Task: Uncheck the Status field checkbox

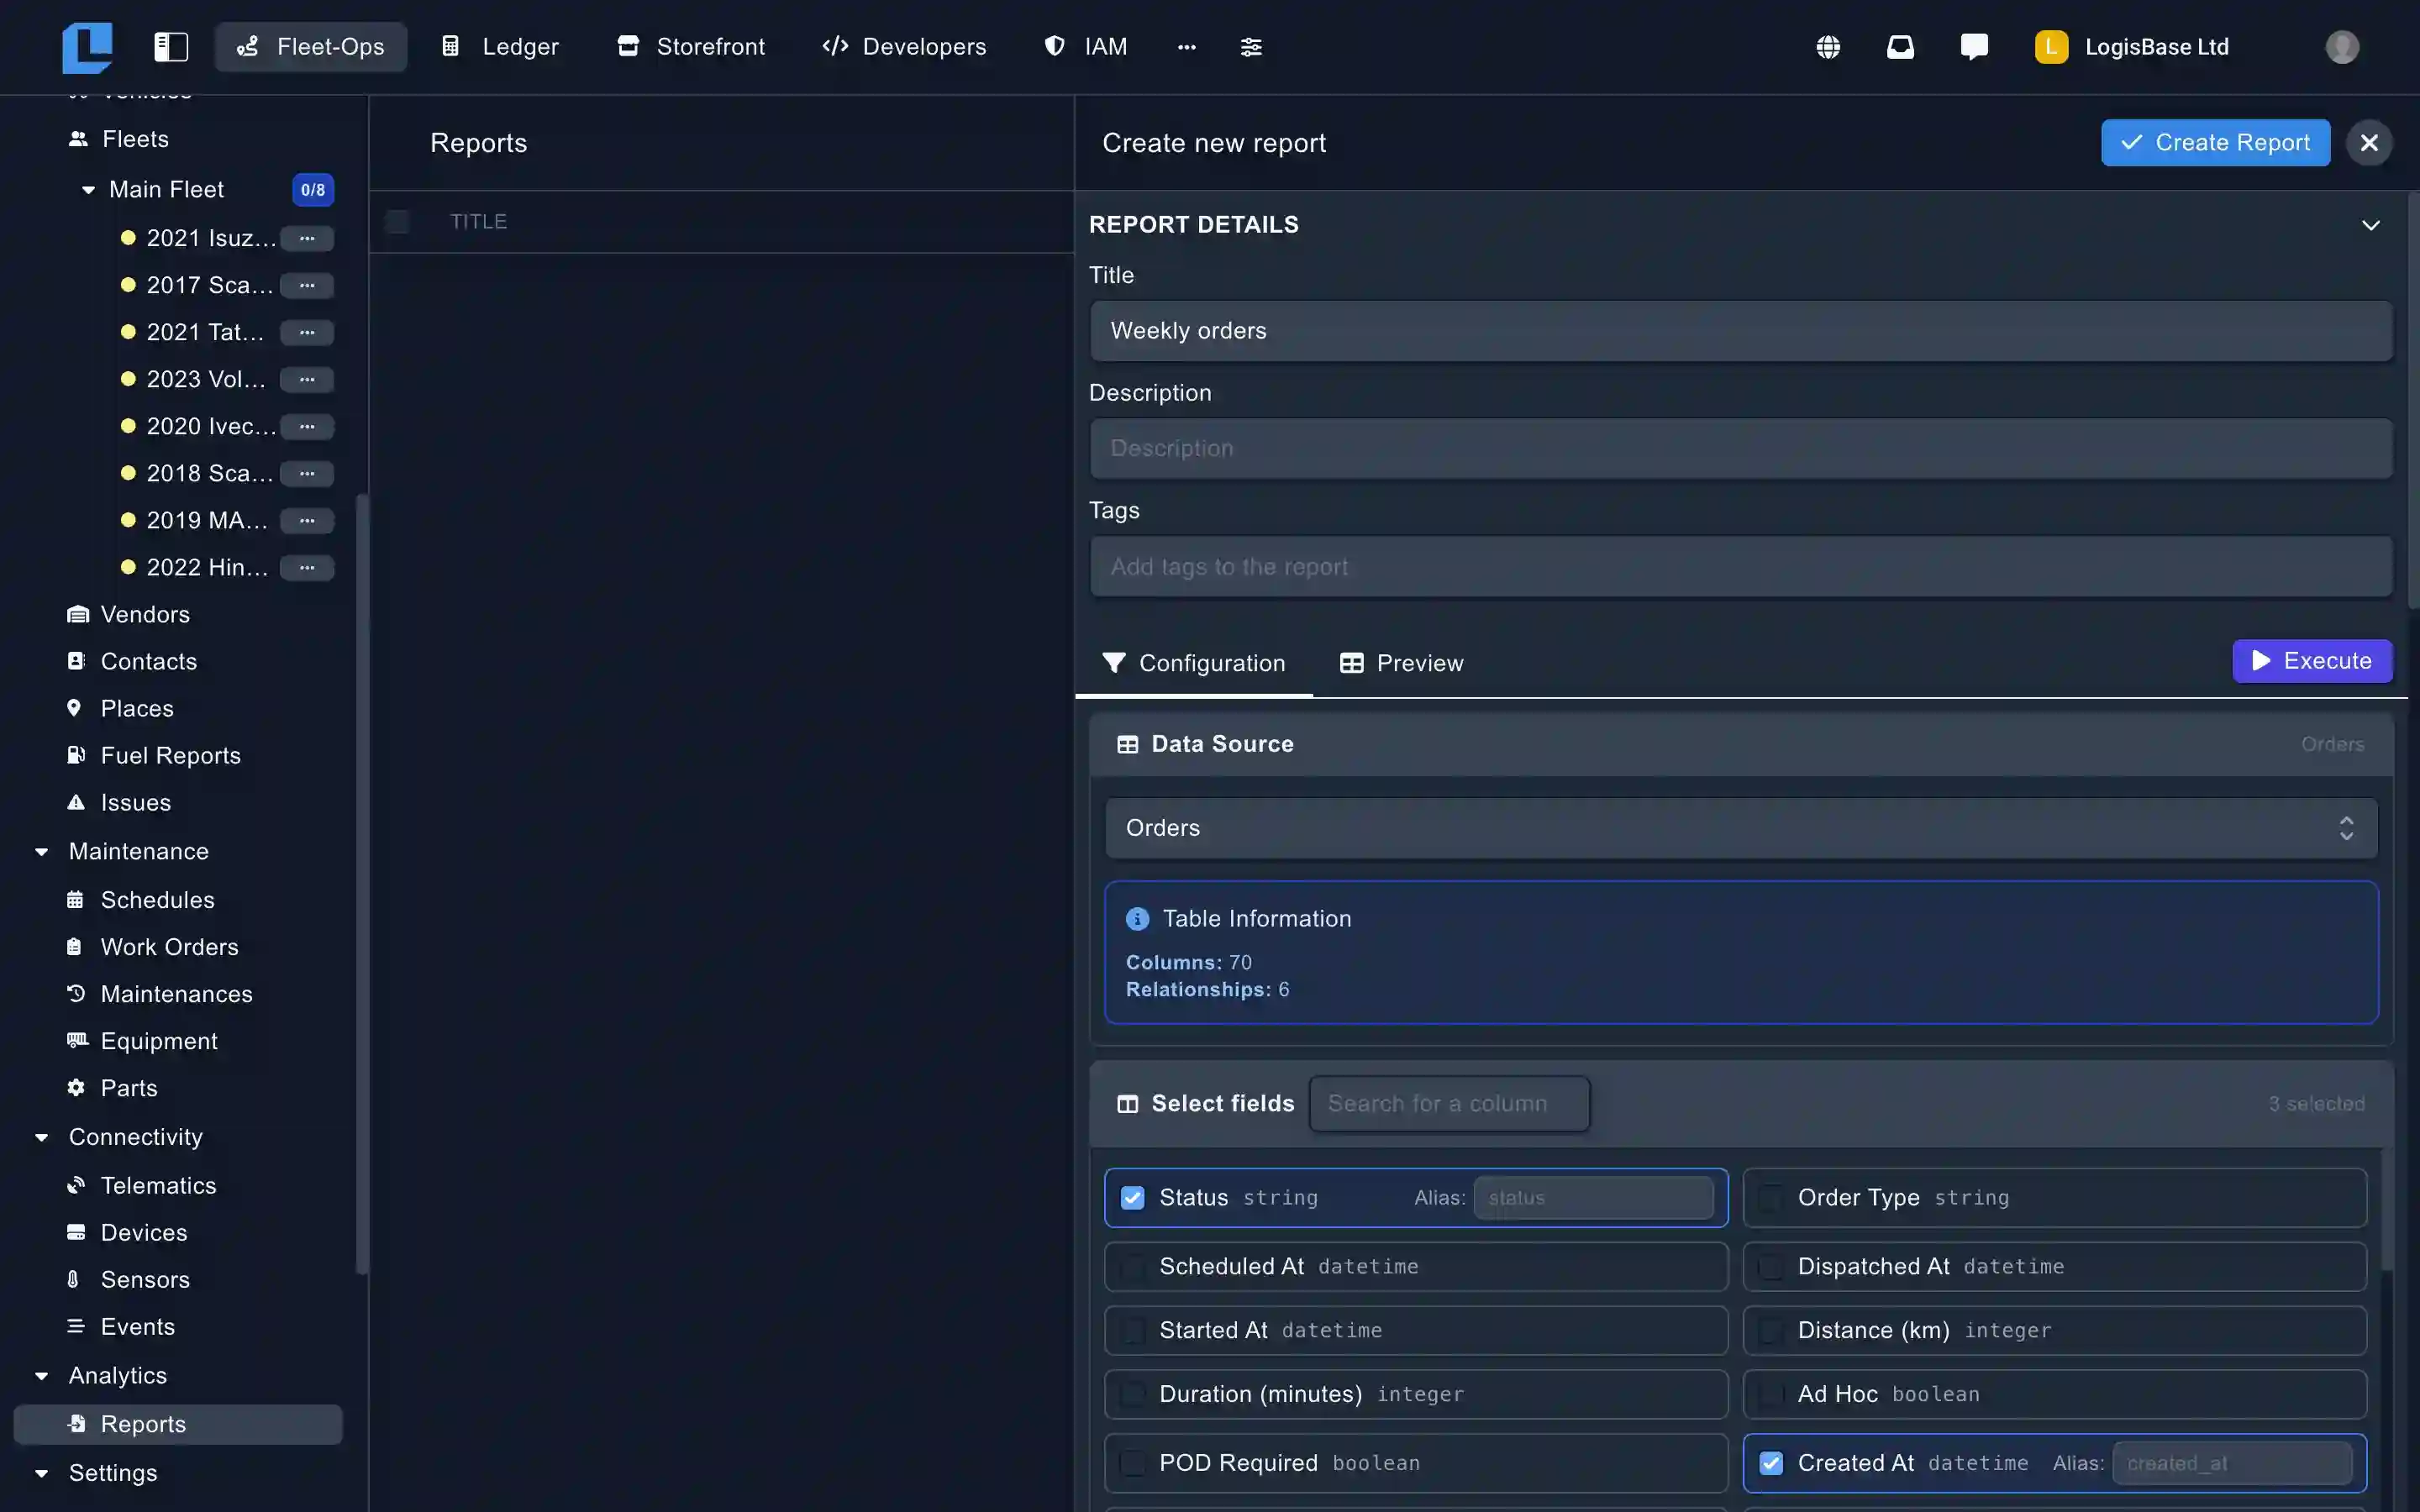Action: tap(1132, 1197)
